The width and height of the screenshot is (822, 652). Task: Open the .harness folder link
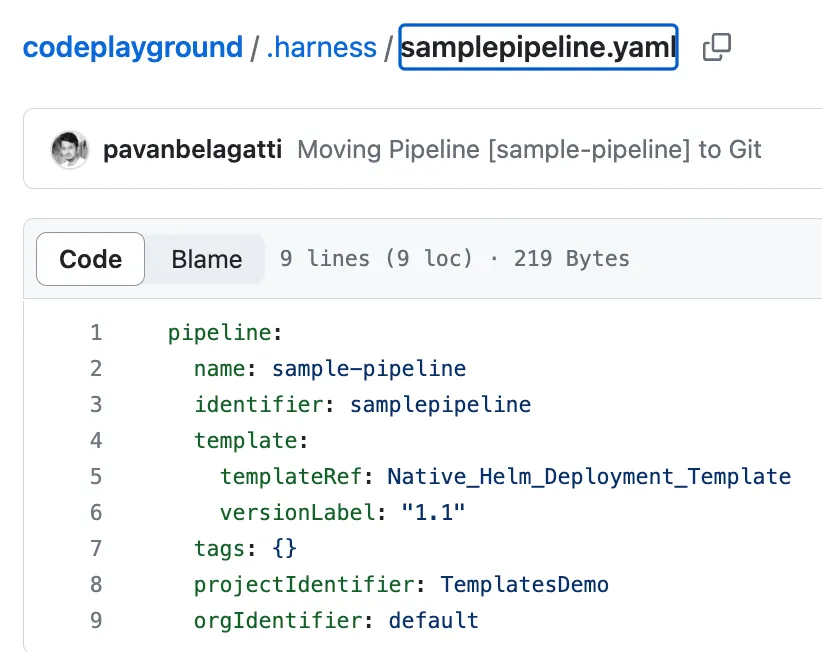[x=321, y=47]
